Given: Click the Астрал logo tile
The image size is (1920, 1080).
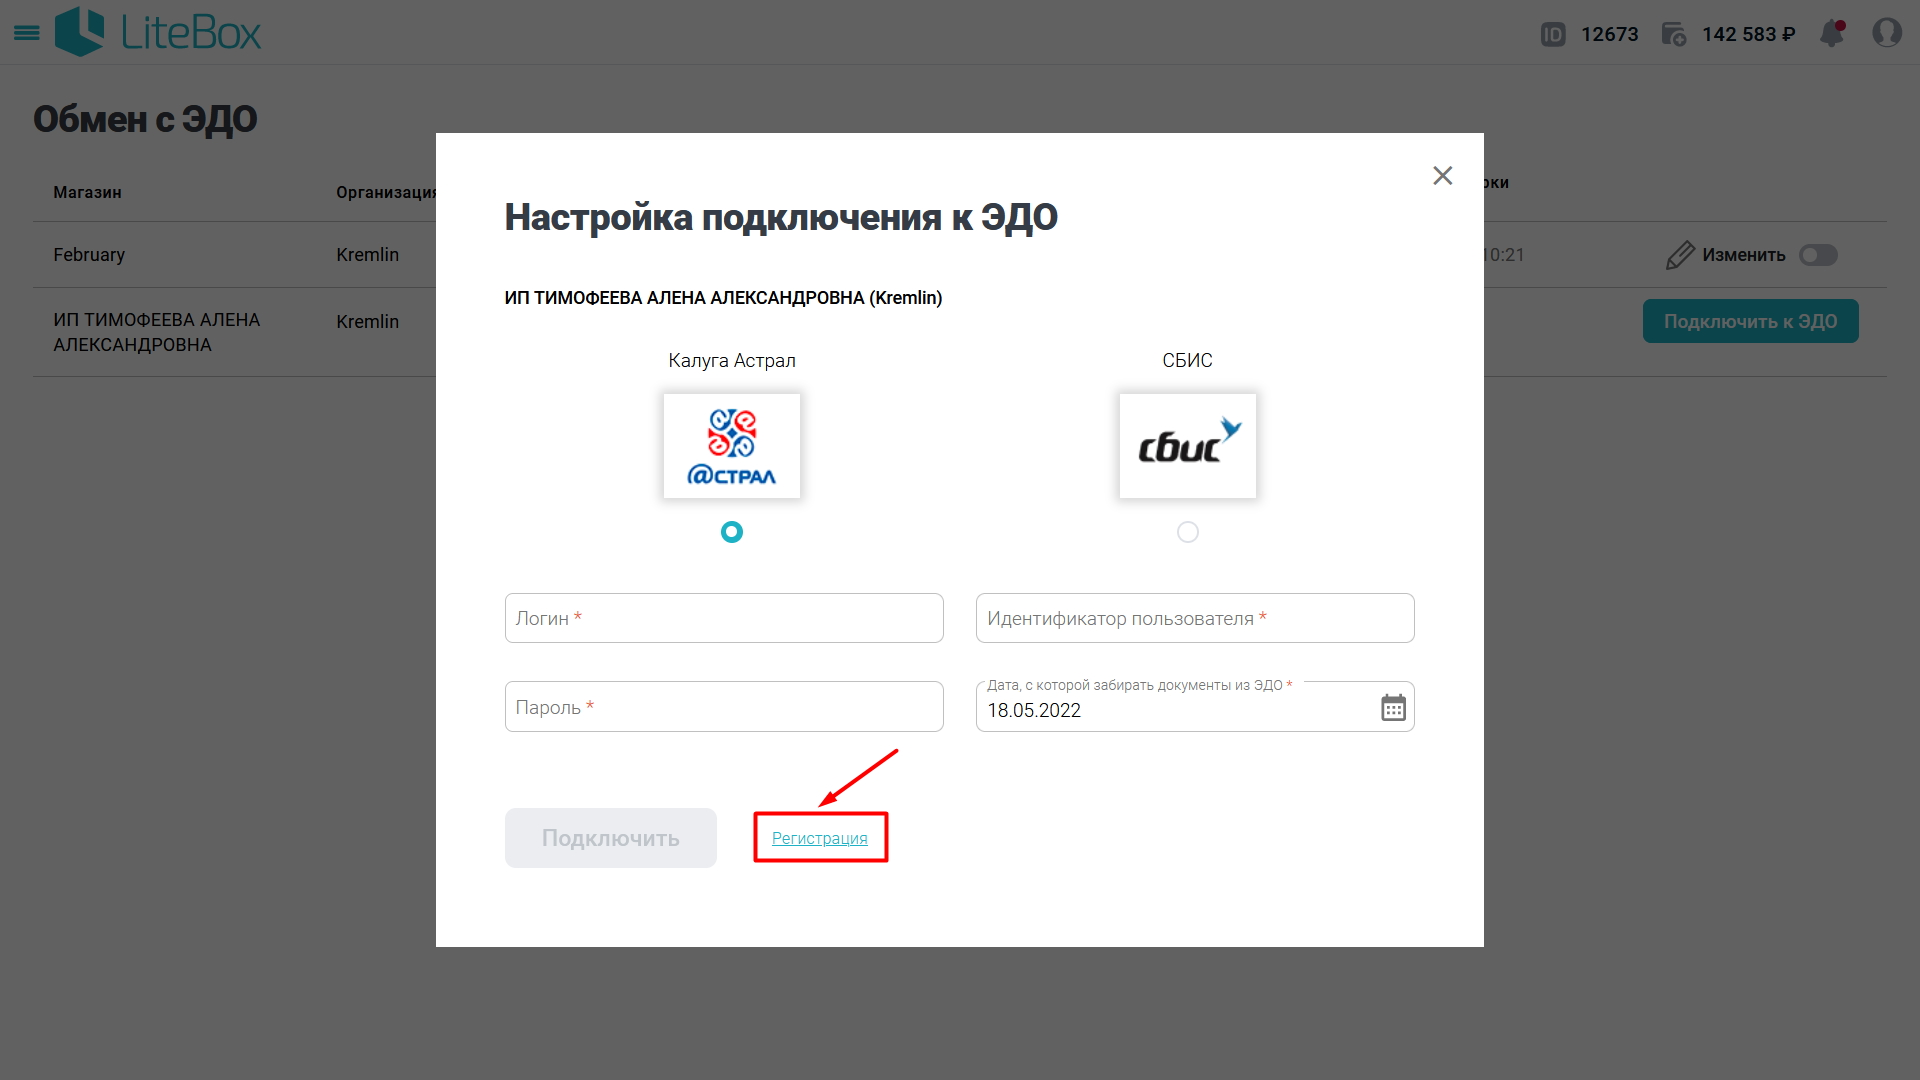Looking at the screenshot, I should 732,446.
